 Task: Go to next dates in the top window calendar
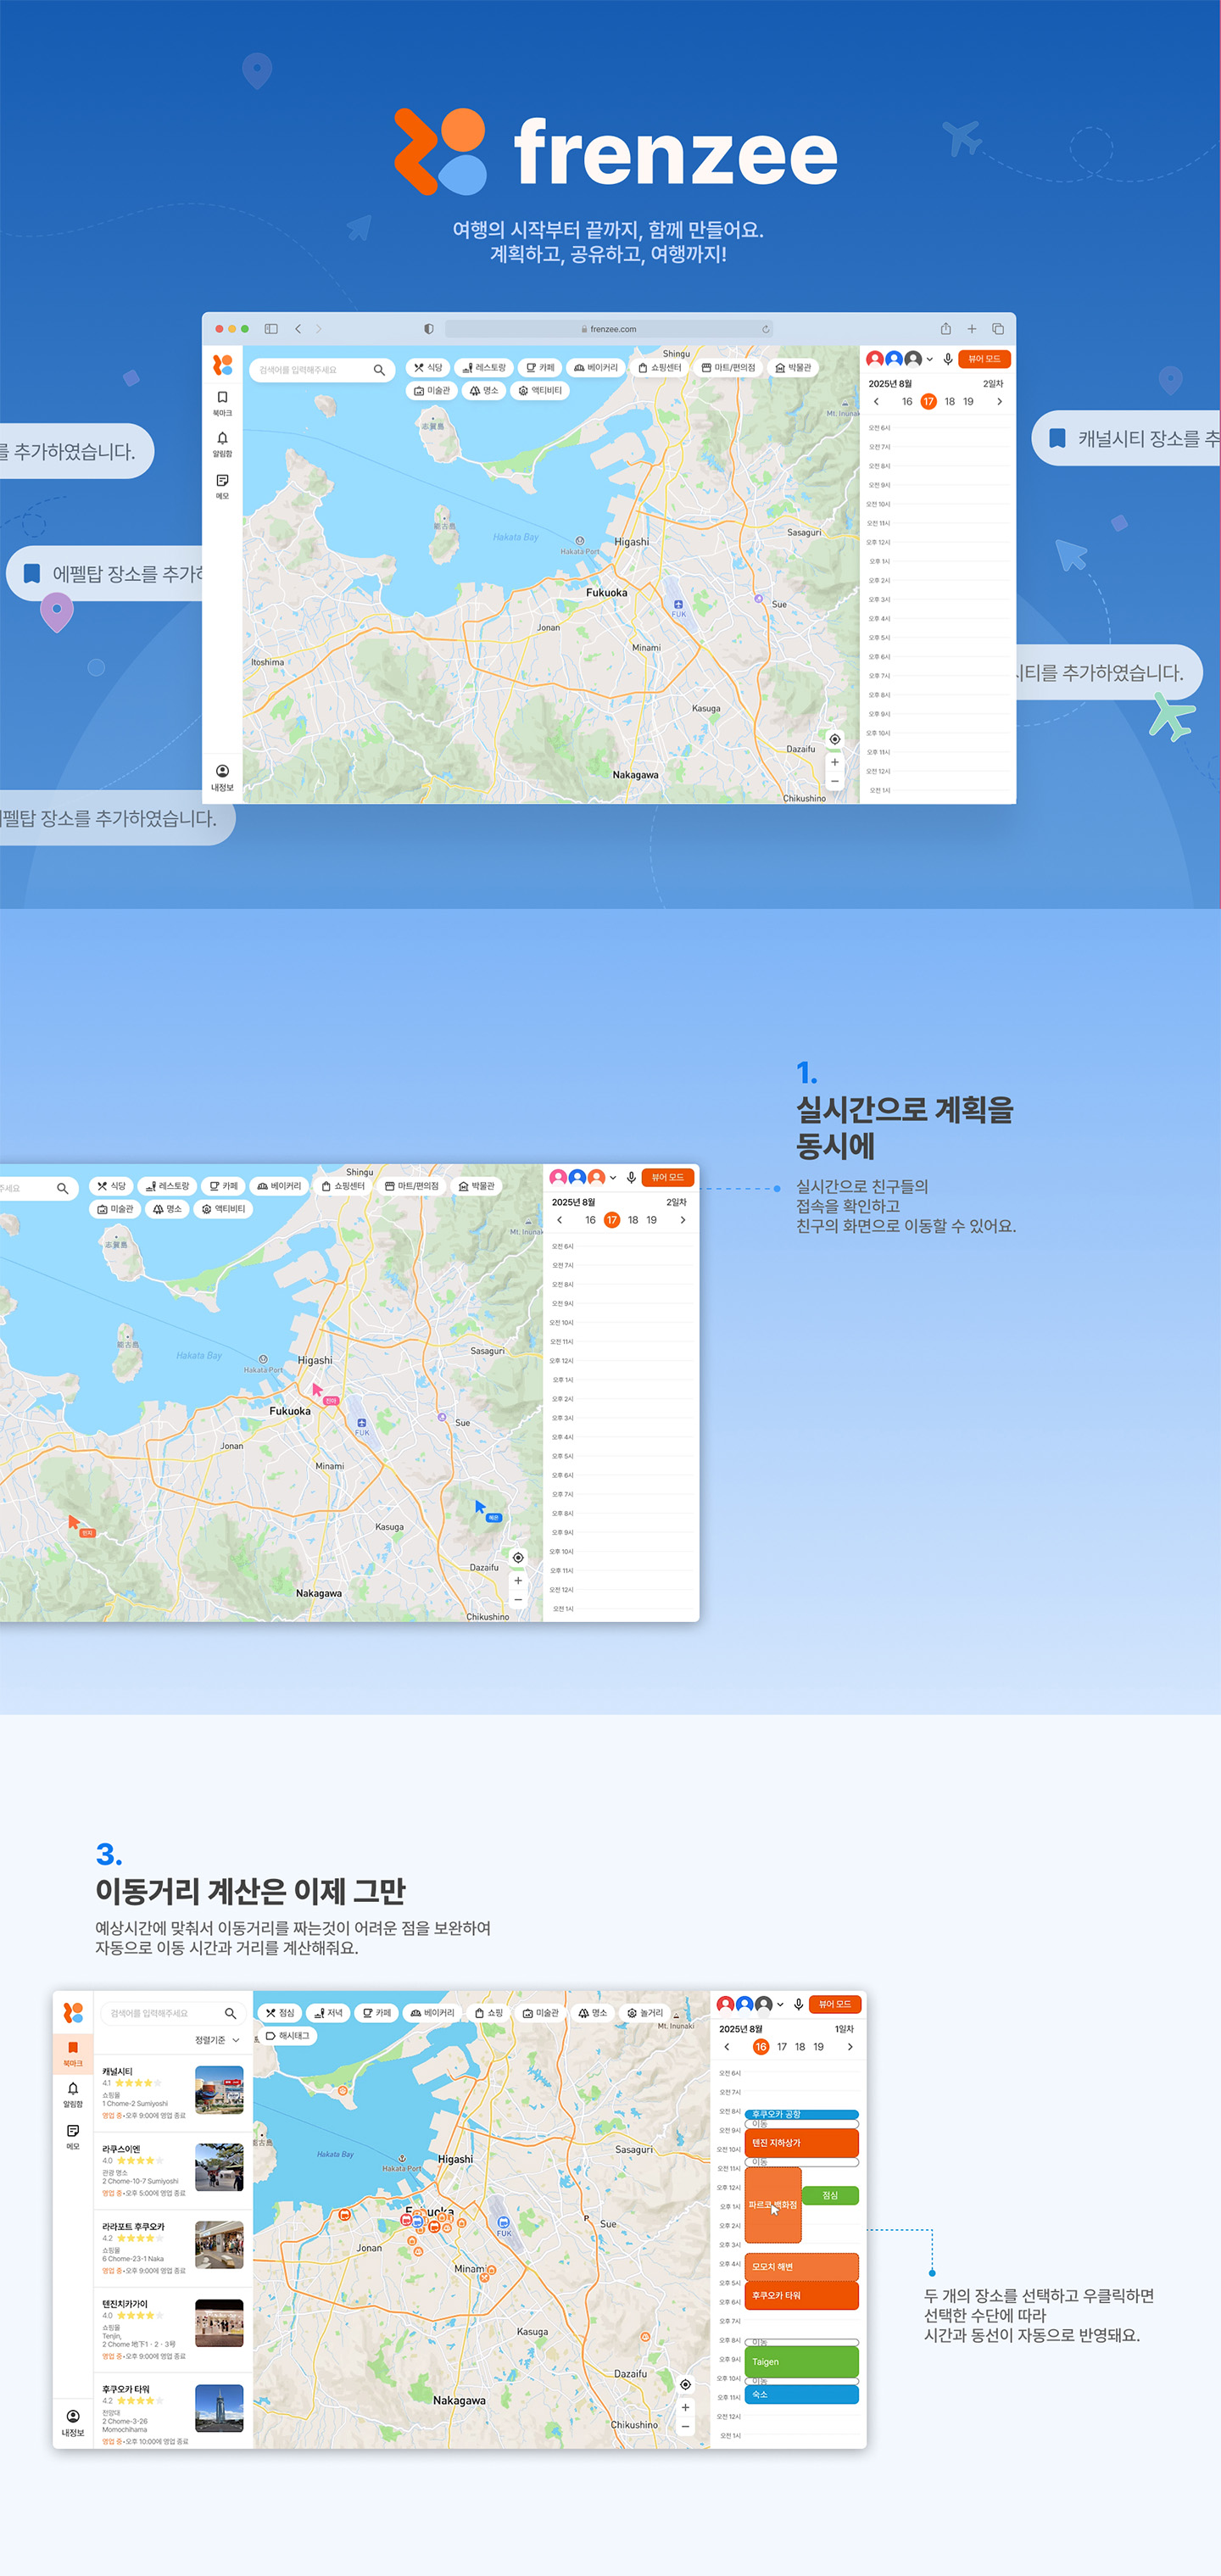(999, 402)
